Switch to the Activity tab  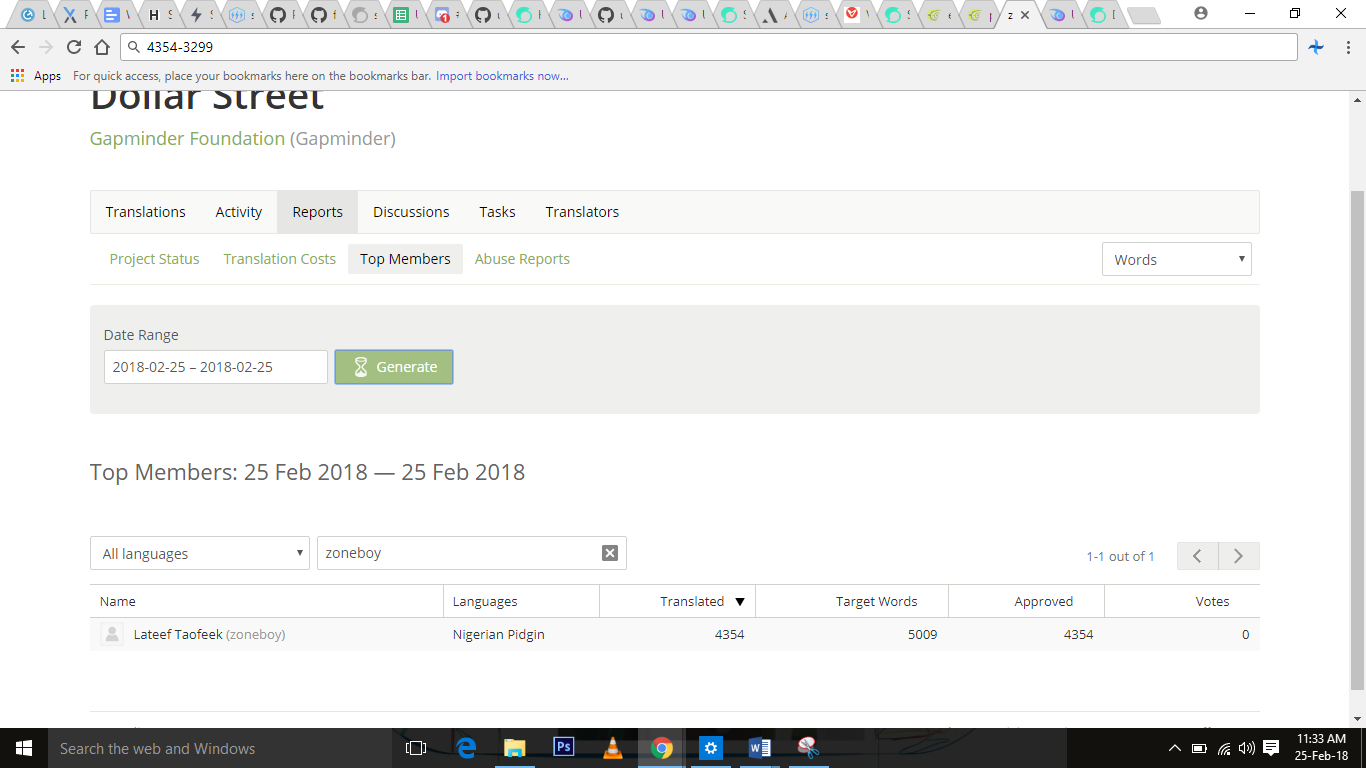[x=239, y=212]
